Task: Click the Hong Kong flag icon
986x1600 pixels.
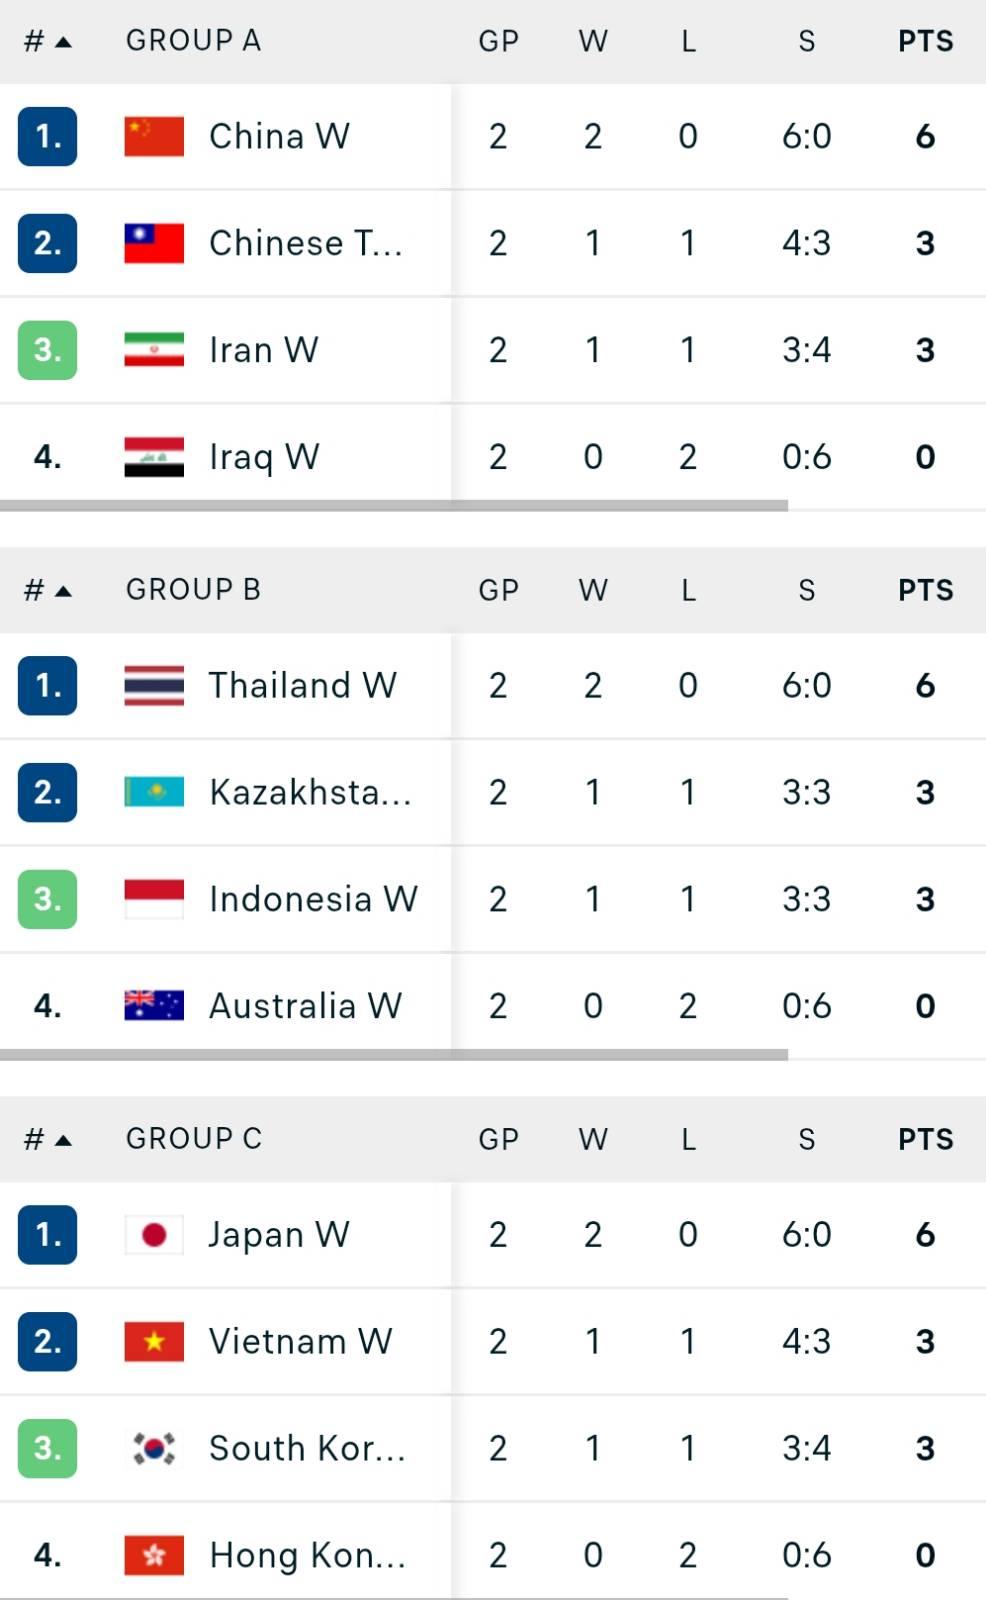Action: [154, 1555]
